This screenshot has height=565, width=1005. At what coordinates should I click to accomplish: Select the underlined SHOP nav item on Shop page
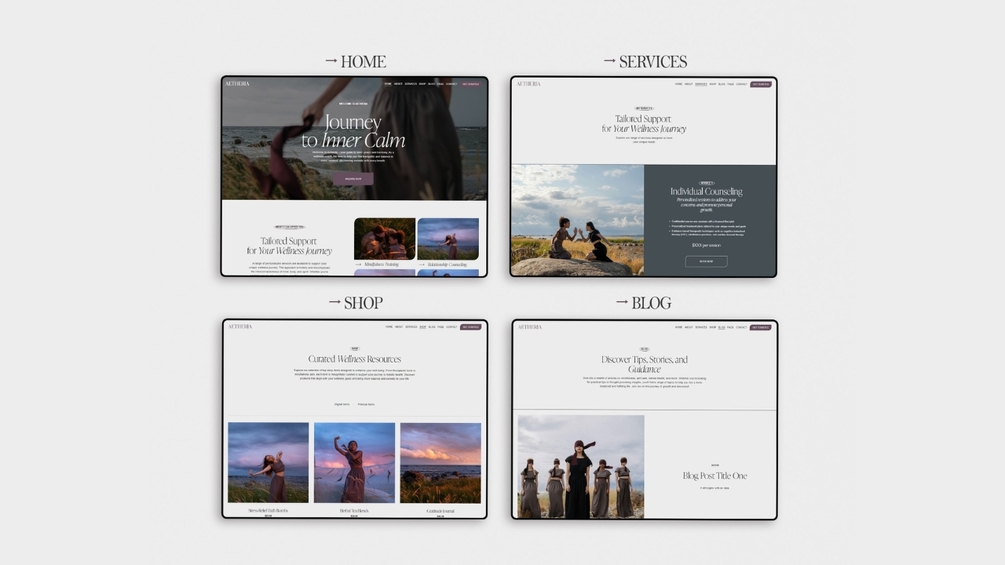pos(423,327)
